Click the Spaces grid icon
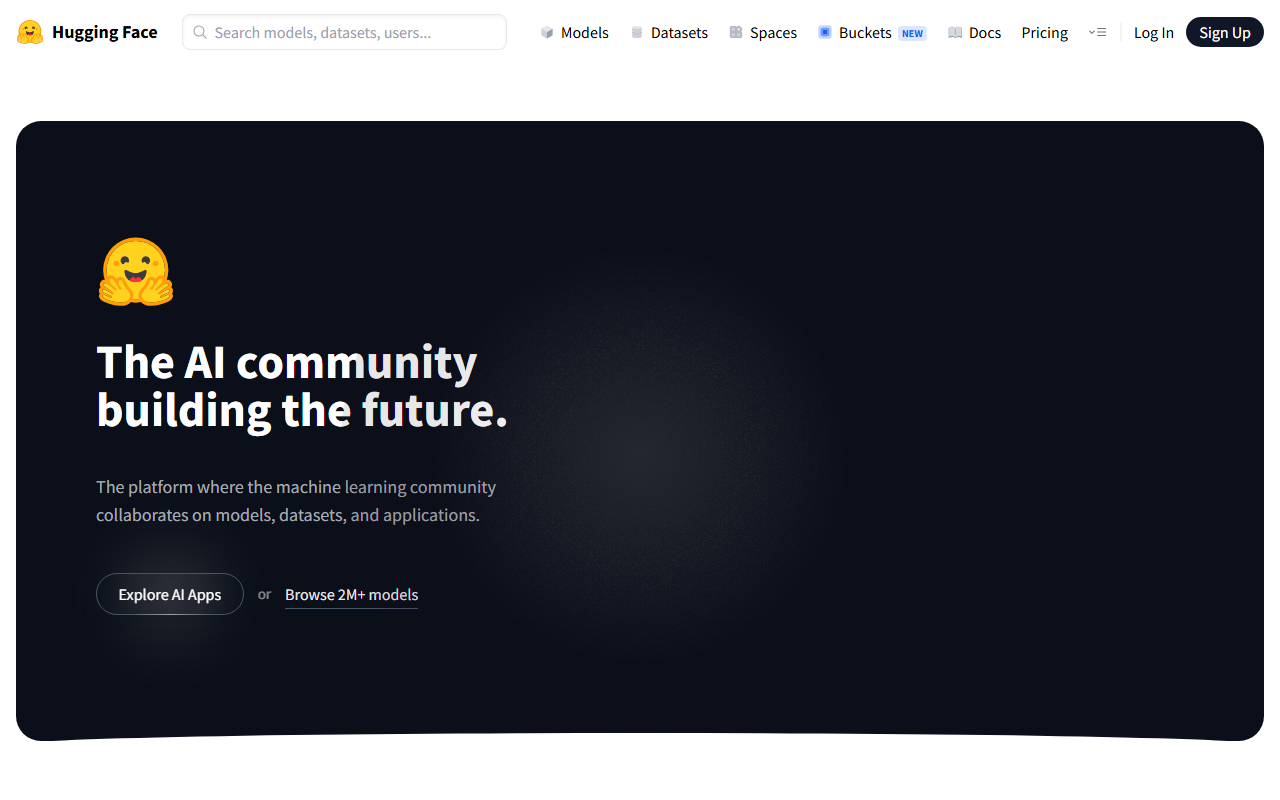The width and height of the screenshot is (1280, 800). [736, 32]
